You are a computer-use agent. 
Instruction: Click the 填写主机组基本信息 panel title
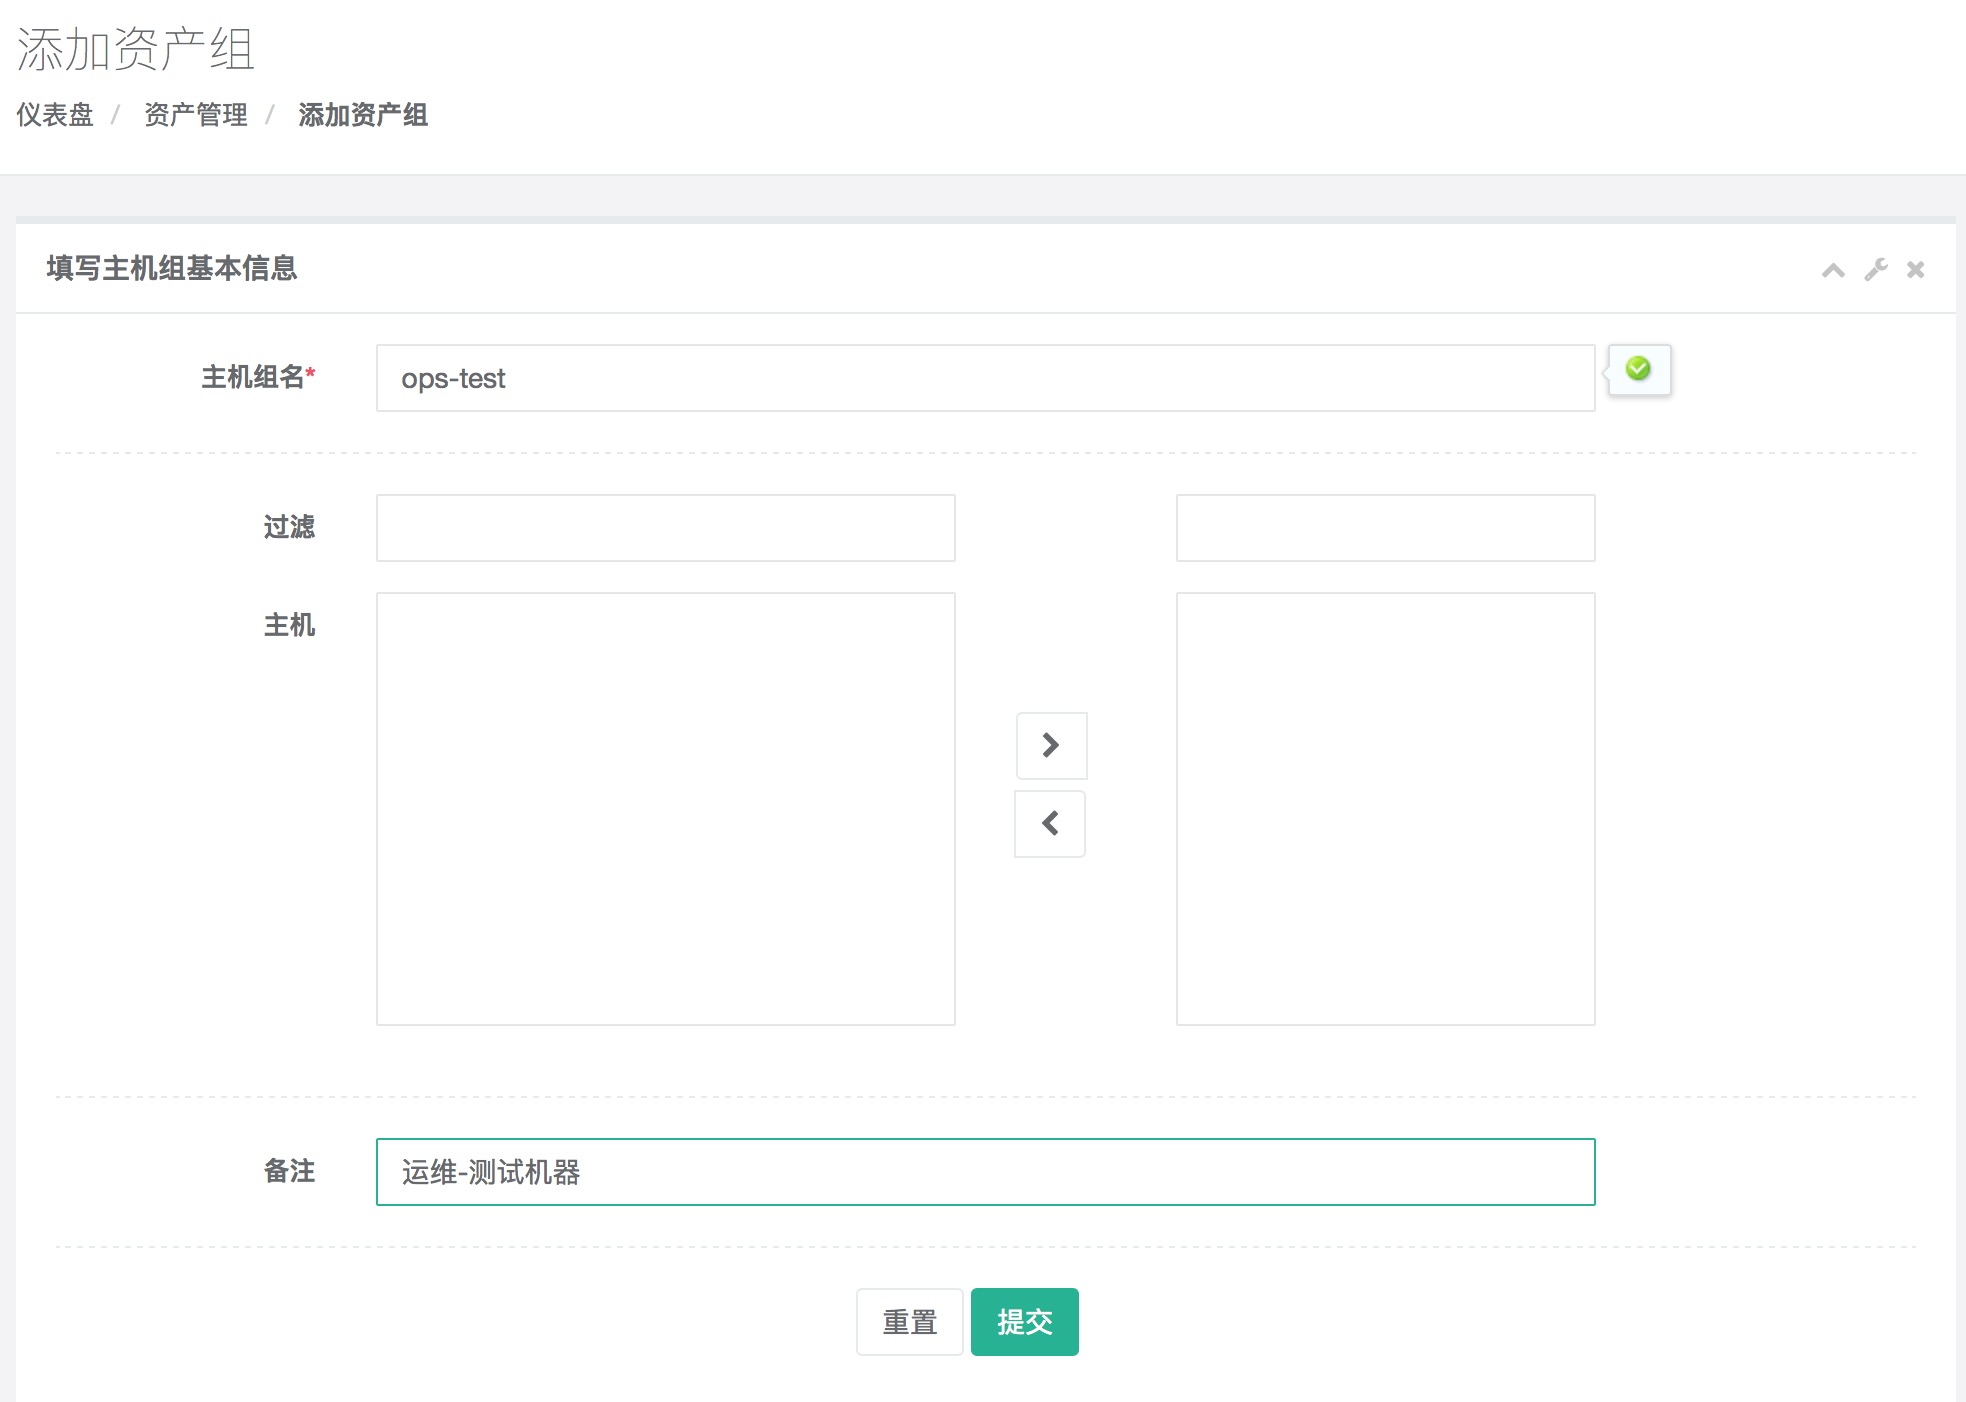coord(172,268)
